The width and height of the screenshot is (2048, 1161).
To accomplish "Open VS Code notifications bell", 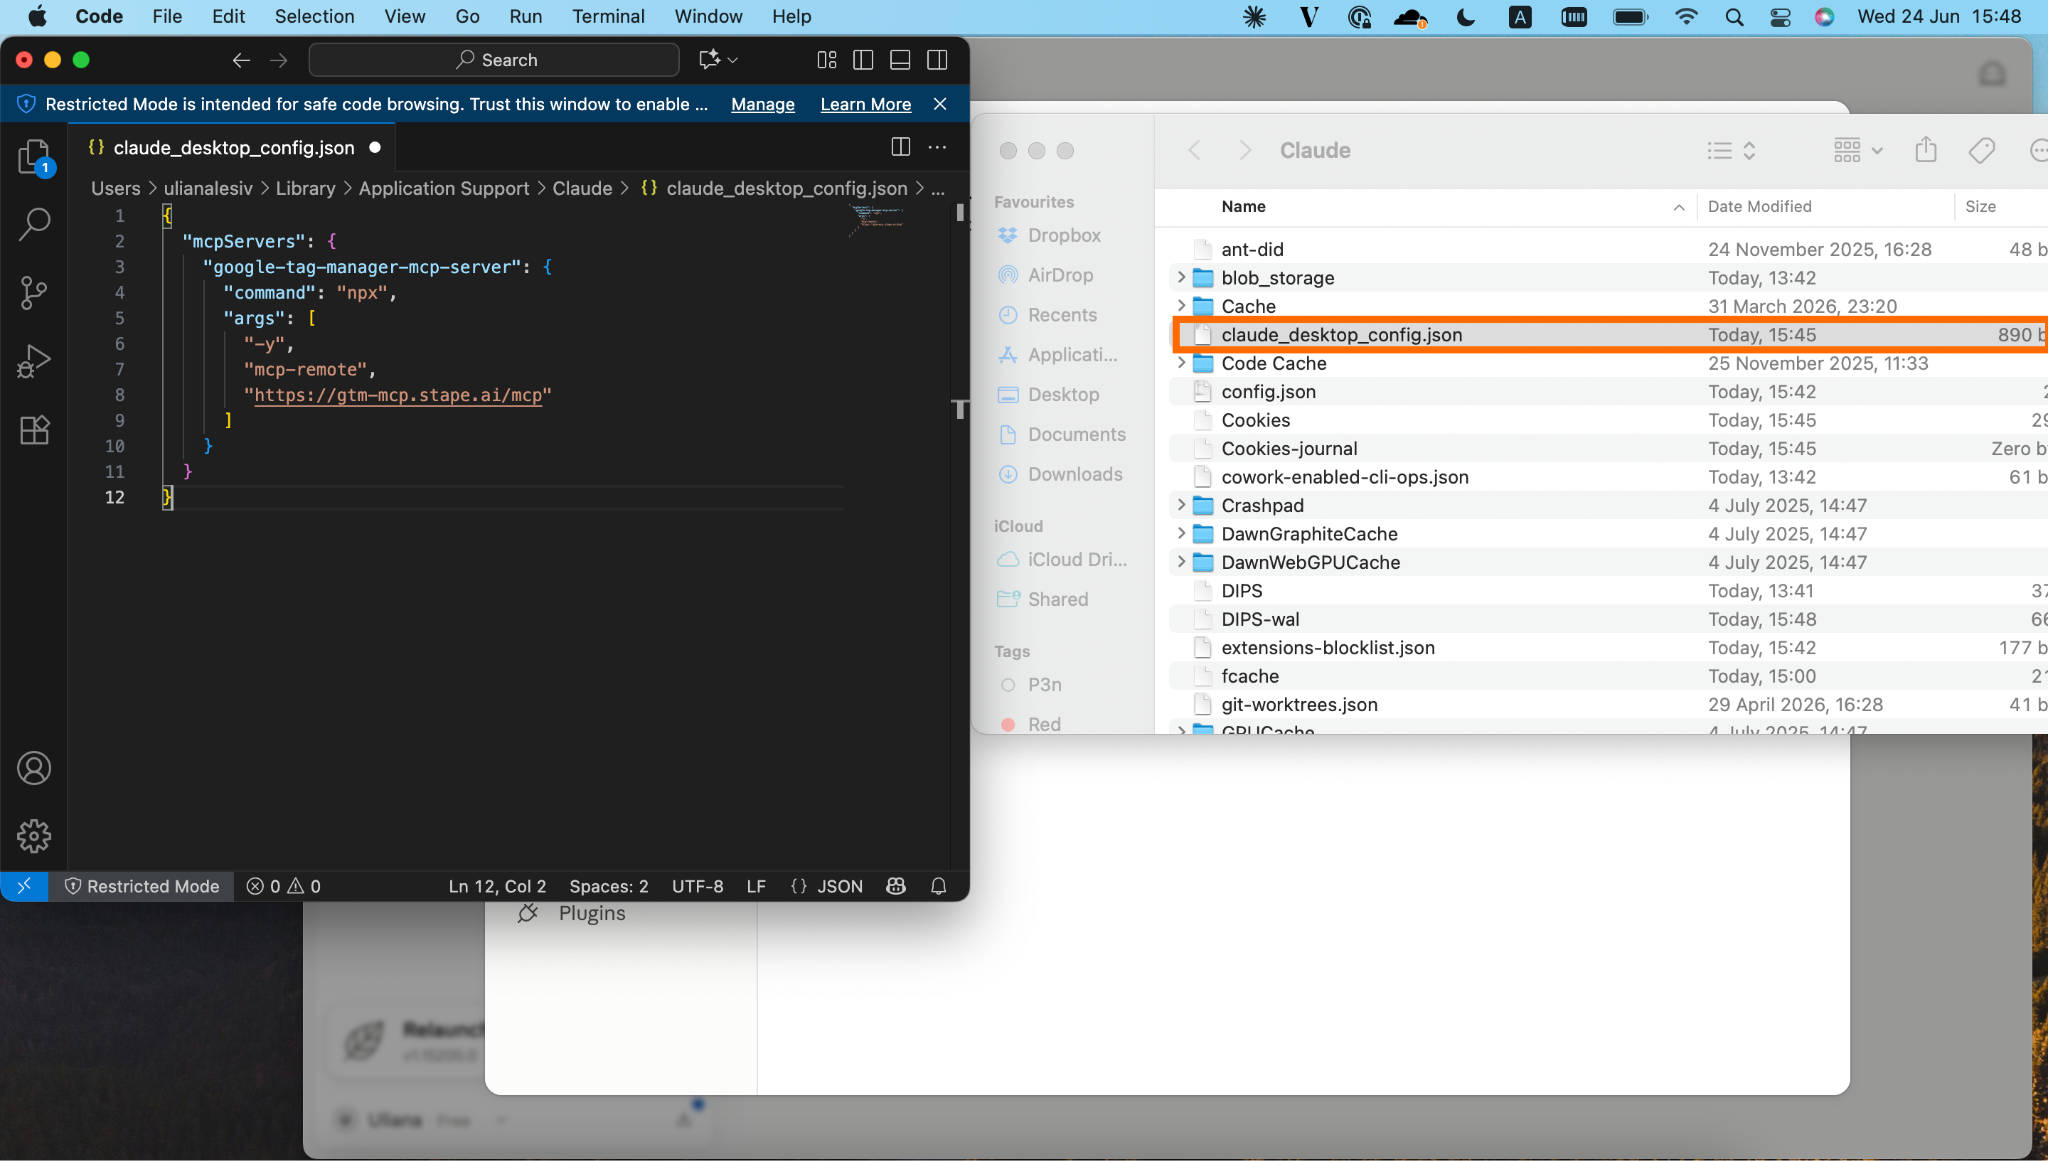I will 938,886.
